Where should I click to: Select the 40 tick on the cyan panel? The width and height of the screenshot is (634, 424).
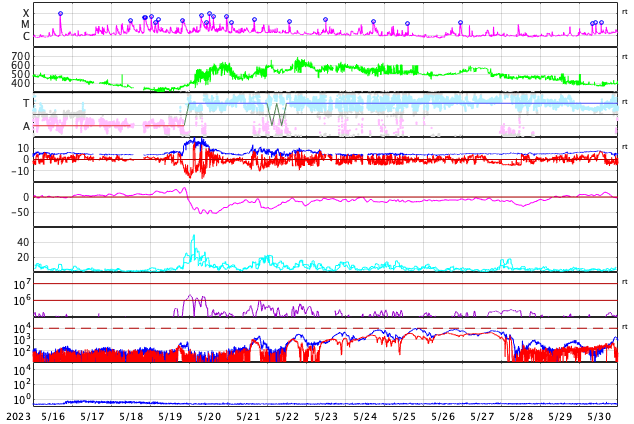click(x=24, y=242)
